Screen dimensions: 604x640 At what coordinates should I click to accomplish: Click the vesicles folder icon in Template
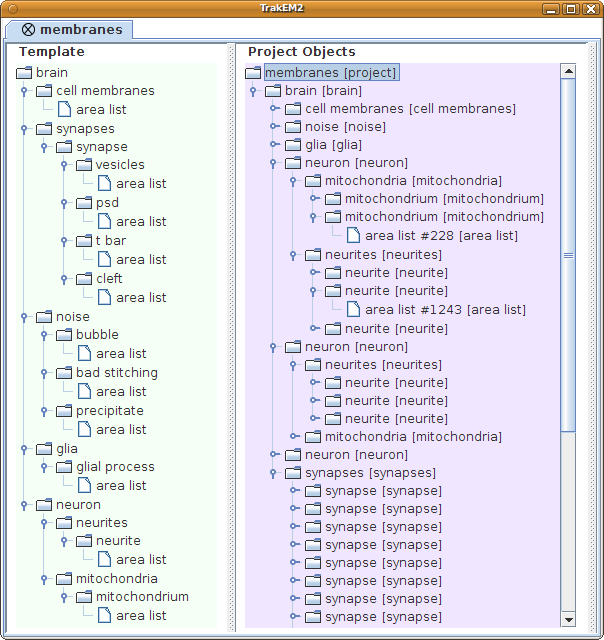[x=84, y=165]
